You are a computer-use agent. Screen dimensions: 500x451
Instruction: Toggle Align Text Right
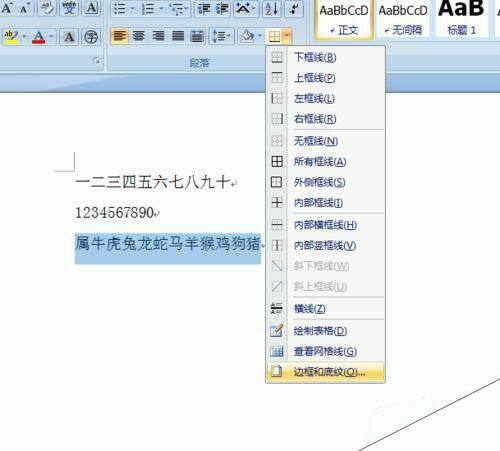tap(158, 36)
